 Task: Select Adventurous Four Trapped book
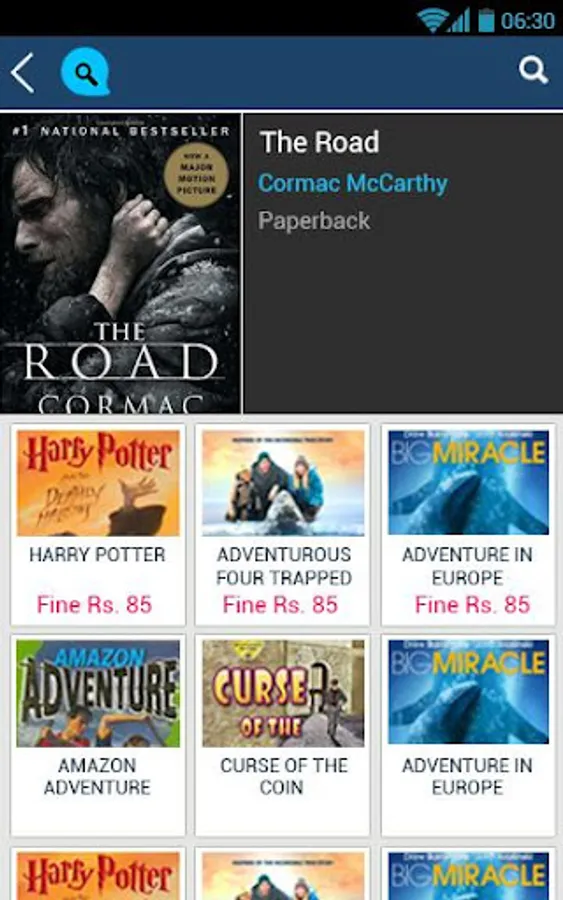[283, 525]
